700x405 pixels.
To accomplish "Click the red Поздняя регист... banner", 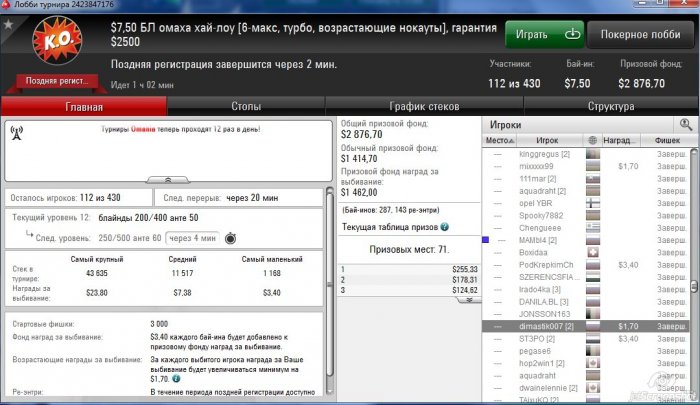I will click(57, 81).
